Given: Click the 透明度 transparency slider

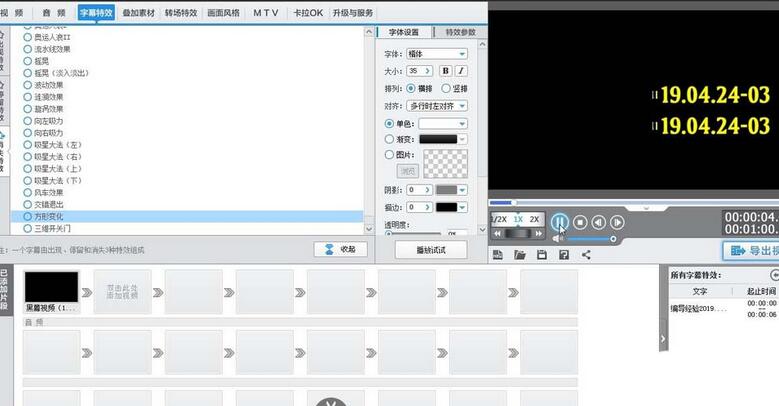Looking at the screenshot, I should (414, 234).
